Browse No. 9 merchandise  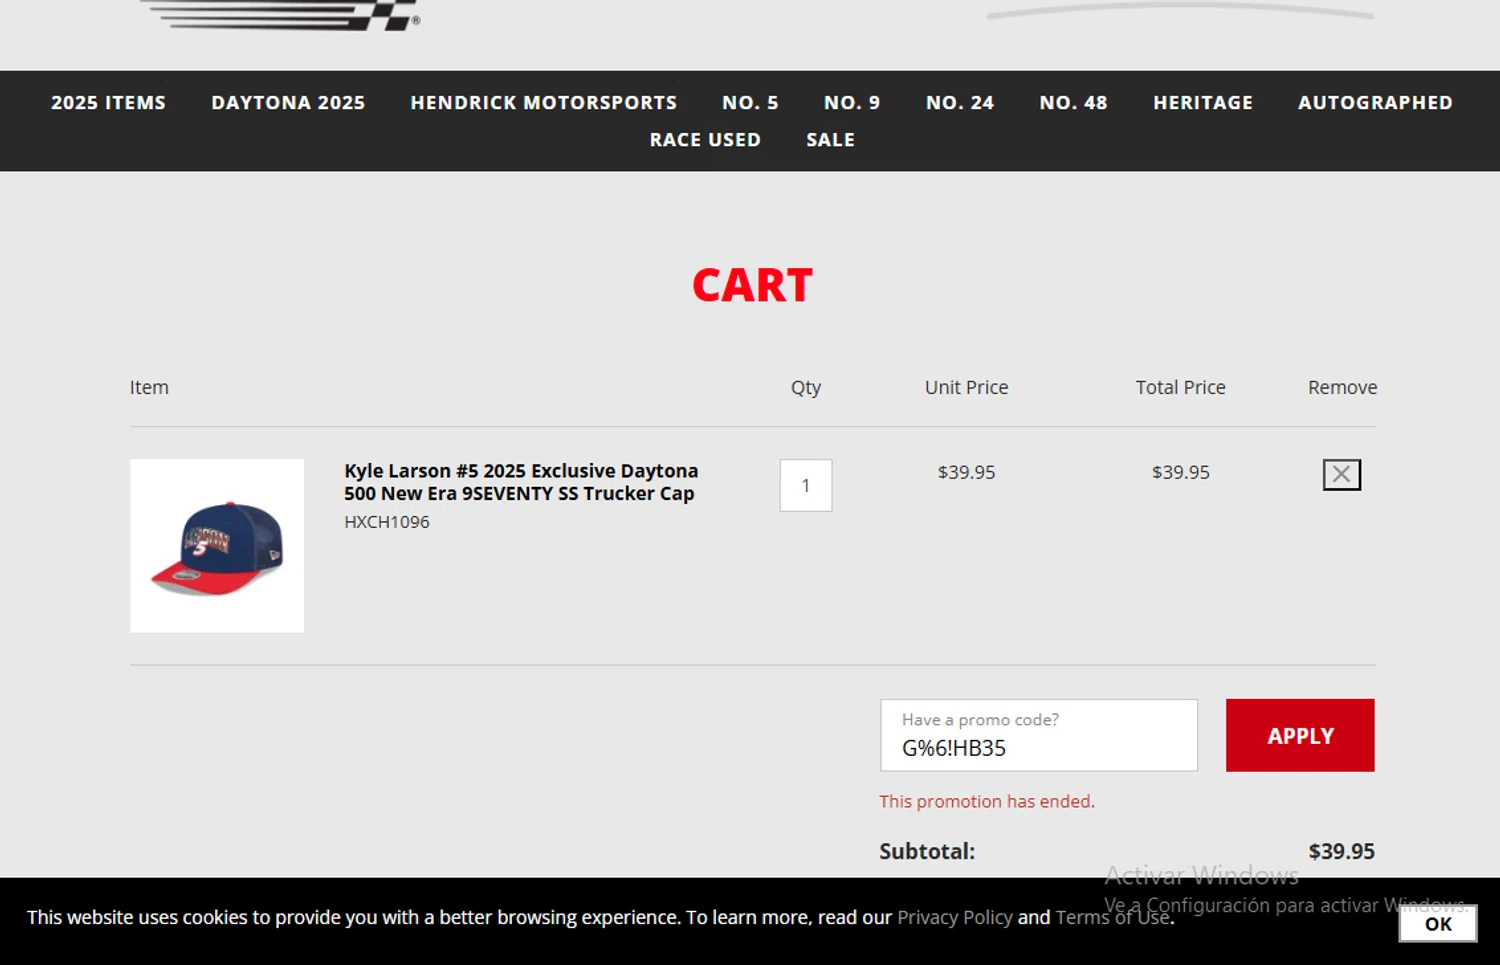pos(852,103)
